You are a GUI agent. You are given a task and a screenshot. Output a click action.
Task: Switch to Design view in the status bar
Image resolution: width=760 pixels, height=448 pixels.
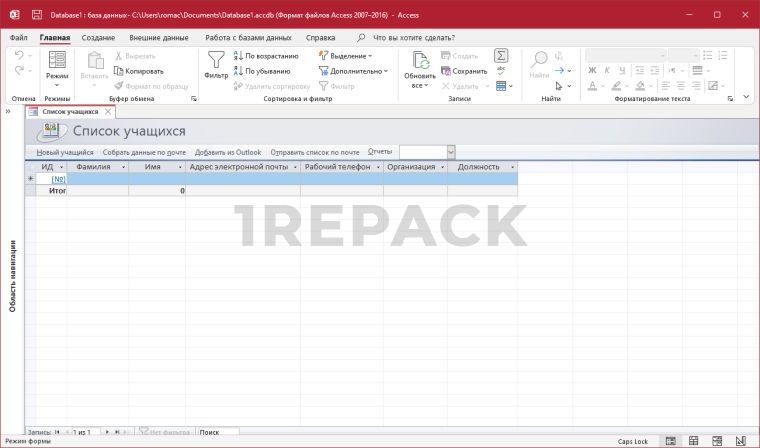coord(738,440)
